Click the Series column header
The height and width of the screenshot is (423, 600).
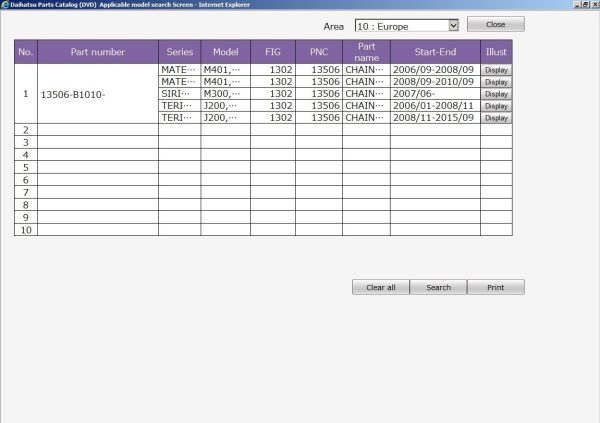click(x=179, y=52)
